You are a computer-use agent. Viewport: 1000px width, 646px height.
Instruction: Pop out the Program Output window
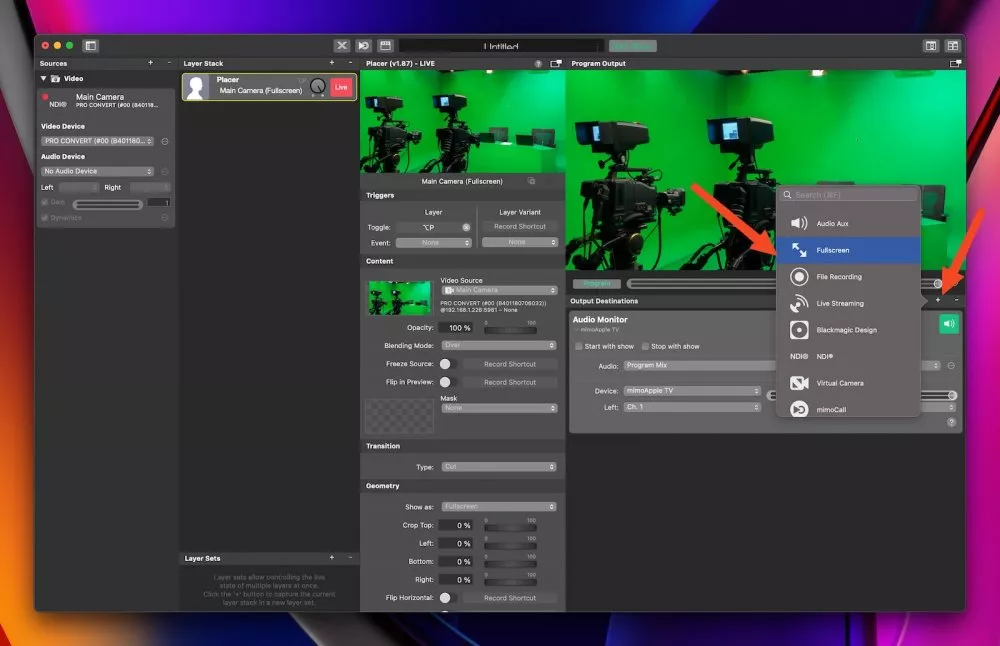click(955, 64)
